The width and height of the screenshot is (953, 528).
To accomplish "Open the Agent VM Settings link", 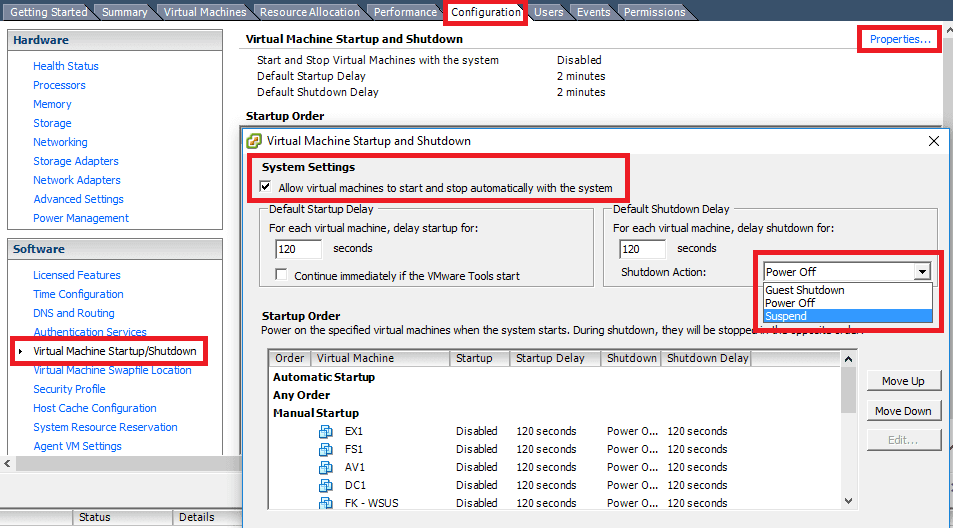I will (x=77, y=446).
